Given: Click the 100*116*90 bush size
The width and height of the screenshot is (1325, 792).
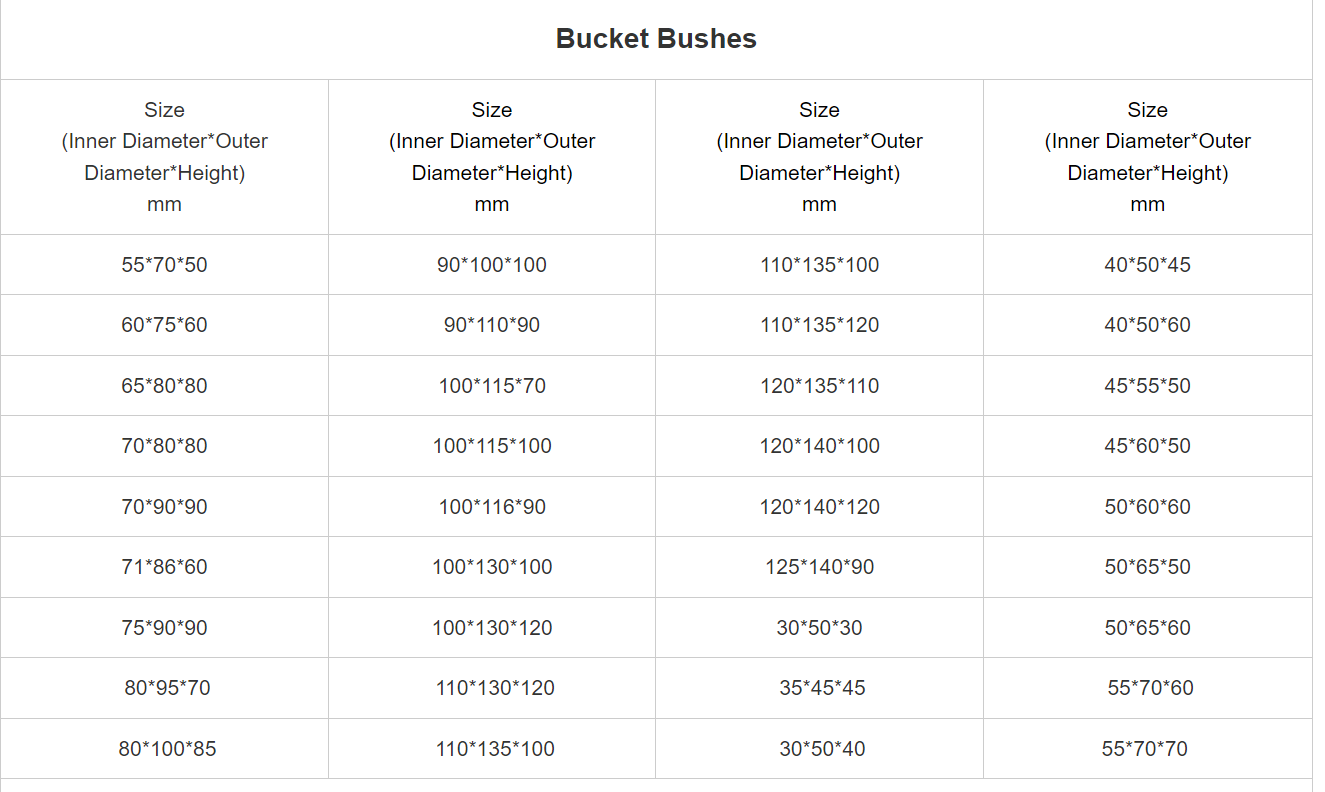Looking at the screenshot, I should tap(492, 507).
